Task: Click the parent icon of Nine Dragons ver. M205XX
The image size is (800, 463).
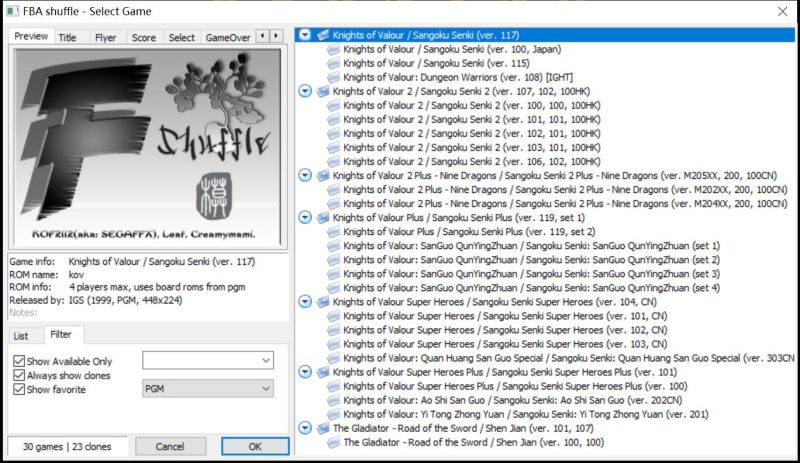Action: [323, 176]
